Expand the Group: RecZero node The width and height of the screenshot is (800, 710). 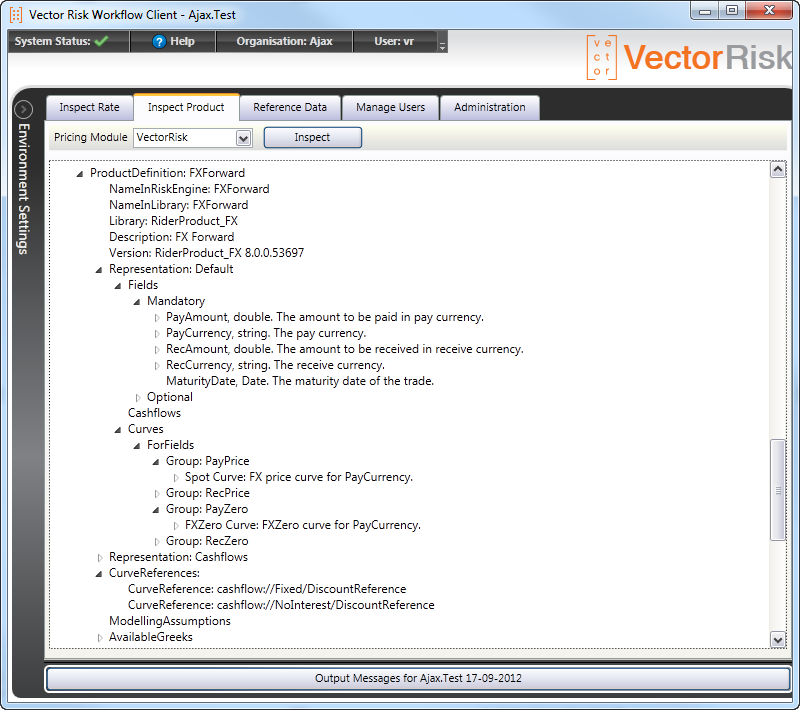point(157,542)
